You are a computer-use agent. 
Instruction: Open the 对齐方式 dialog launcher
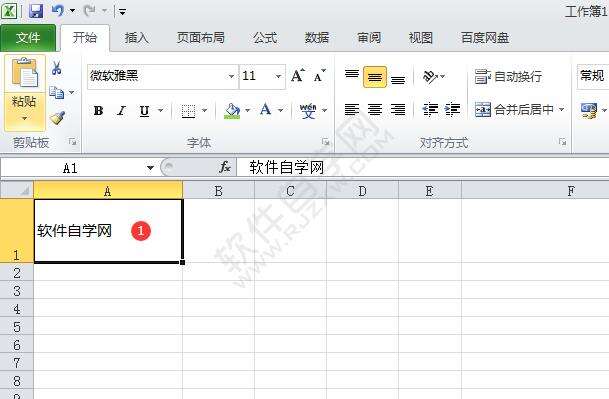tap(562, 142)
